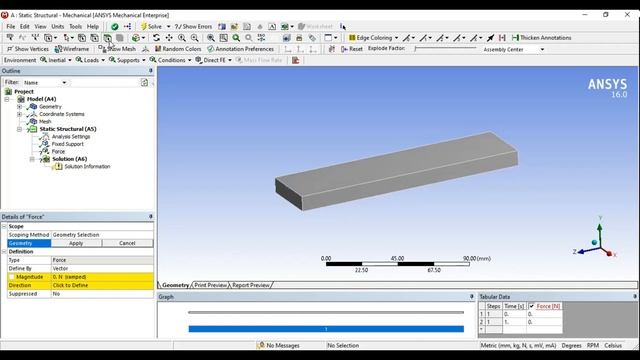Cancel the geometry selection
This screenshot has height=360, width=640.
127,243
